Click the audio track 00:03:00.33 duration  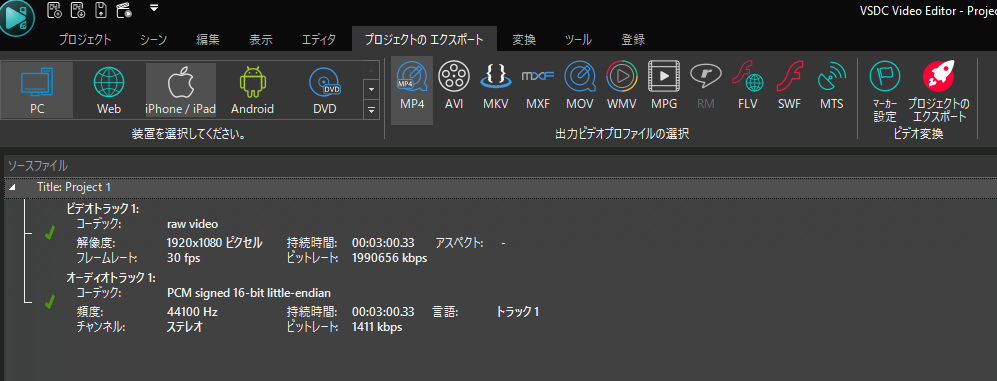pos(383,312)
